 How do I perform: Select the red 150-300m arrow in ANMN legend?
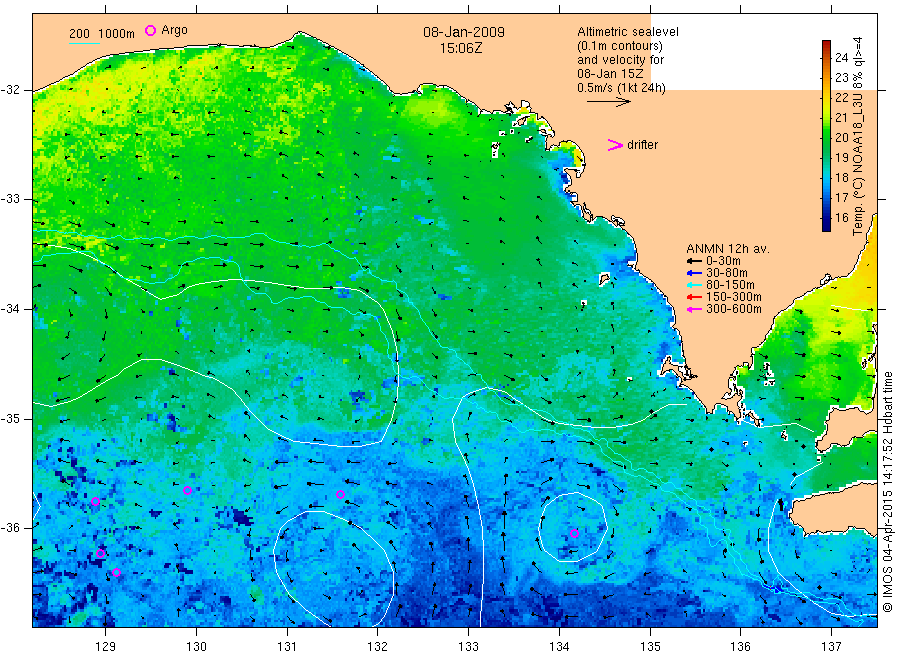695,297
